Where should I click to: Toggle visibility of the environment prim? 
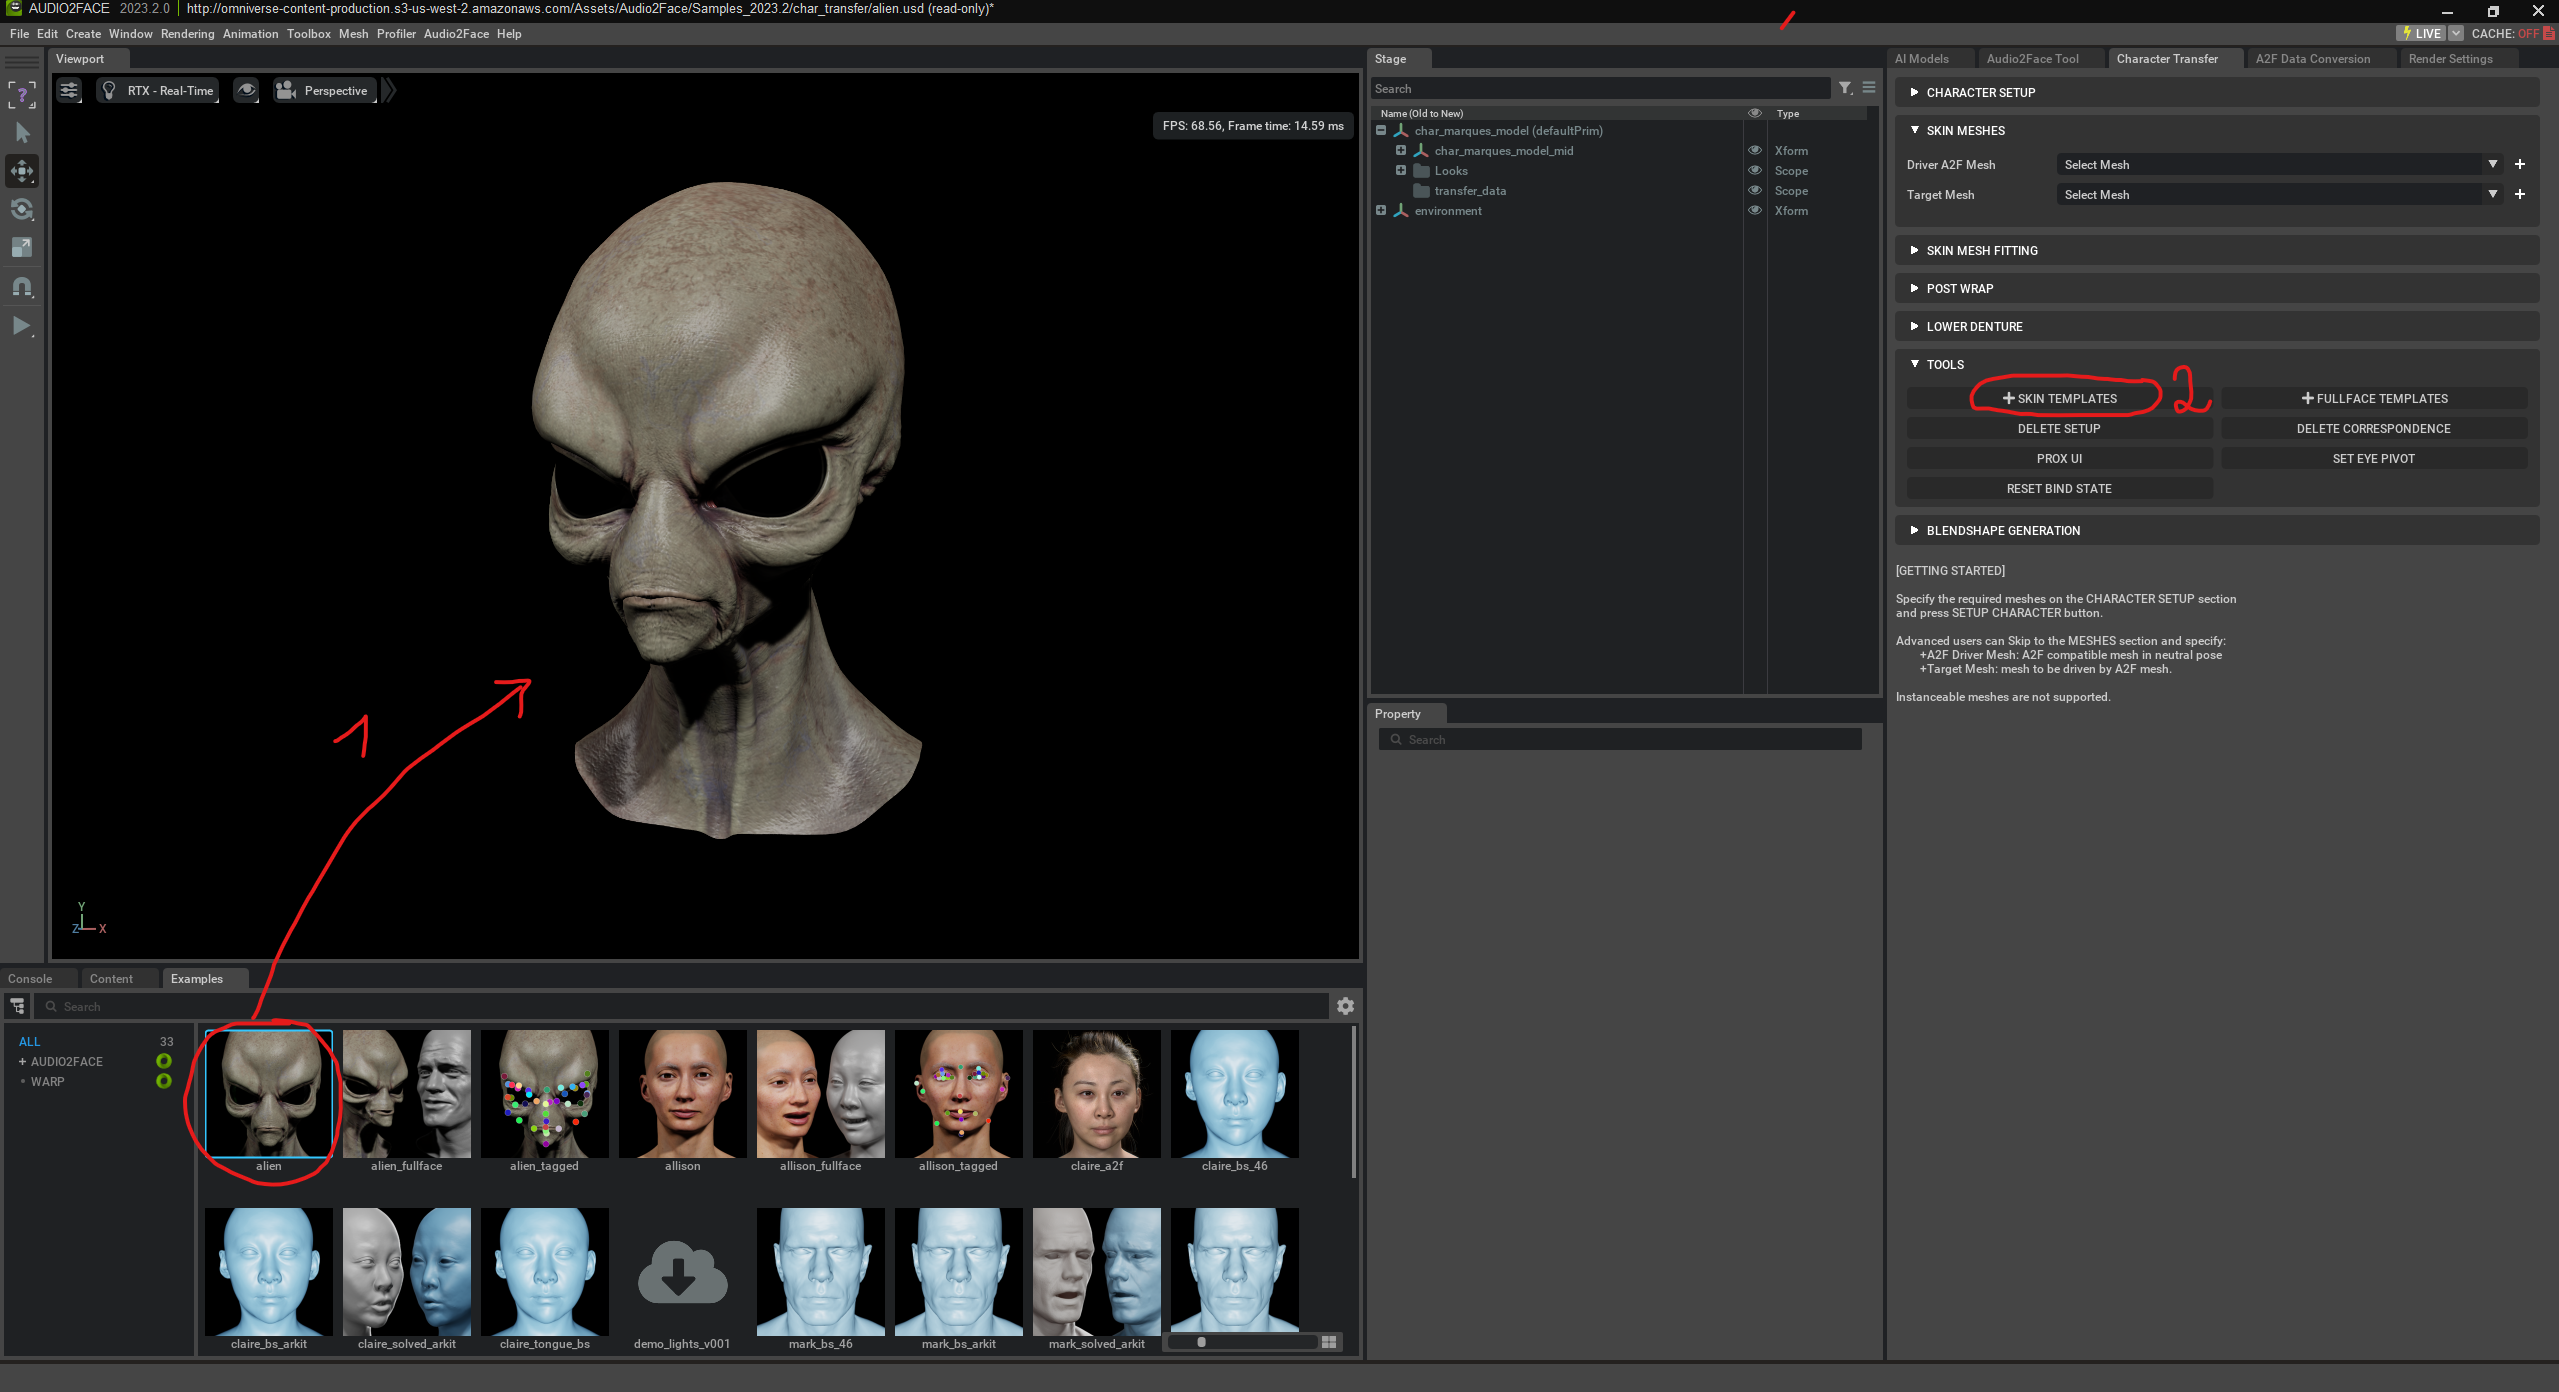tap(1754, 210)
